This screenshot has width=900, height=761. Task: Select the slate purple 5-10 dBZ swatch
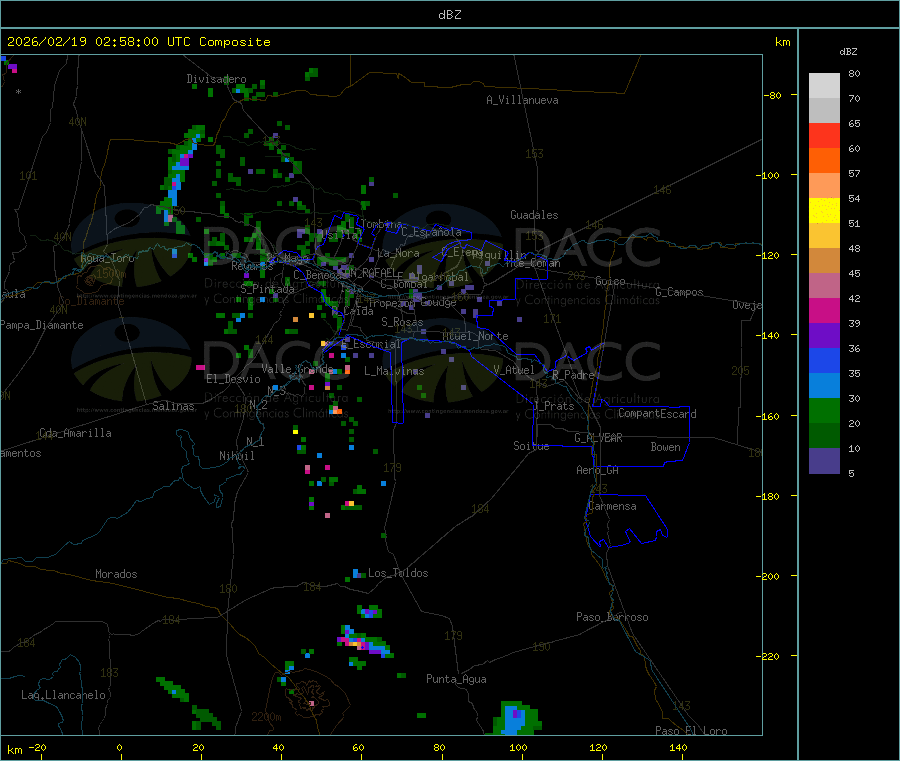[x=824, y=460]
